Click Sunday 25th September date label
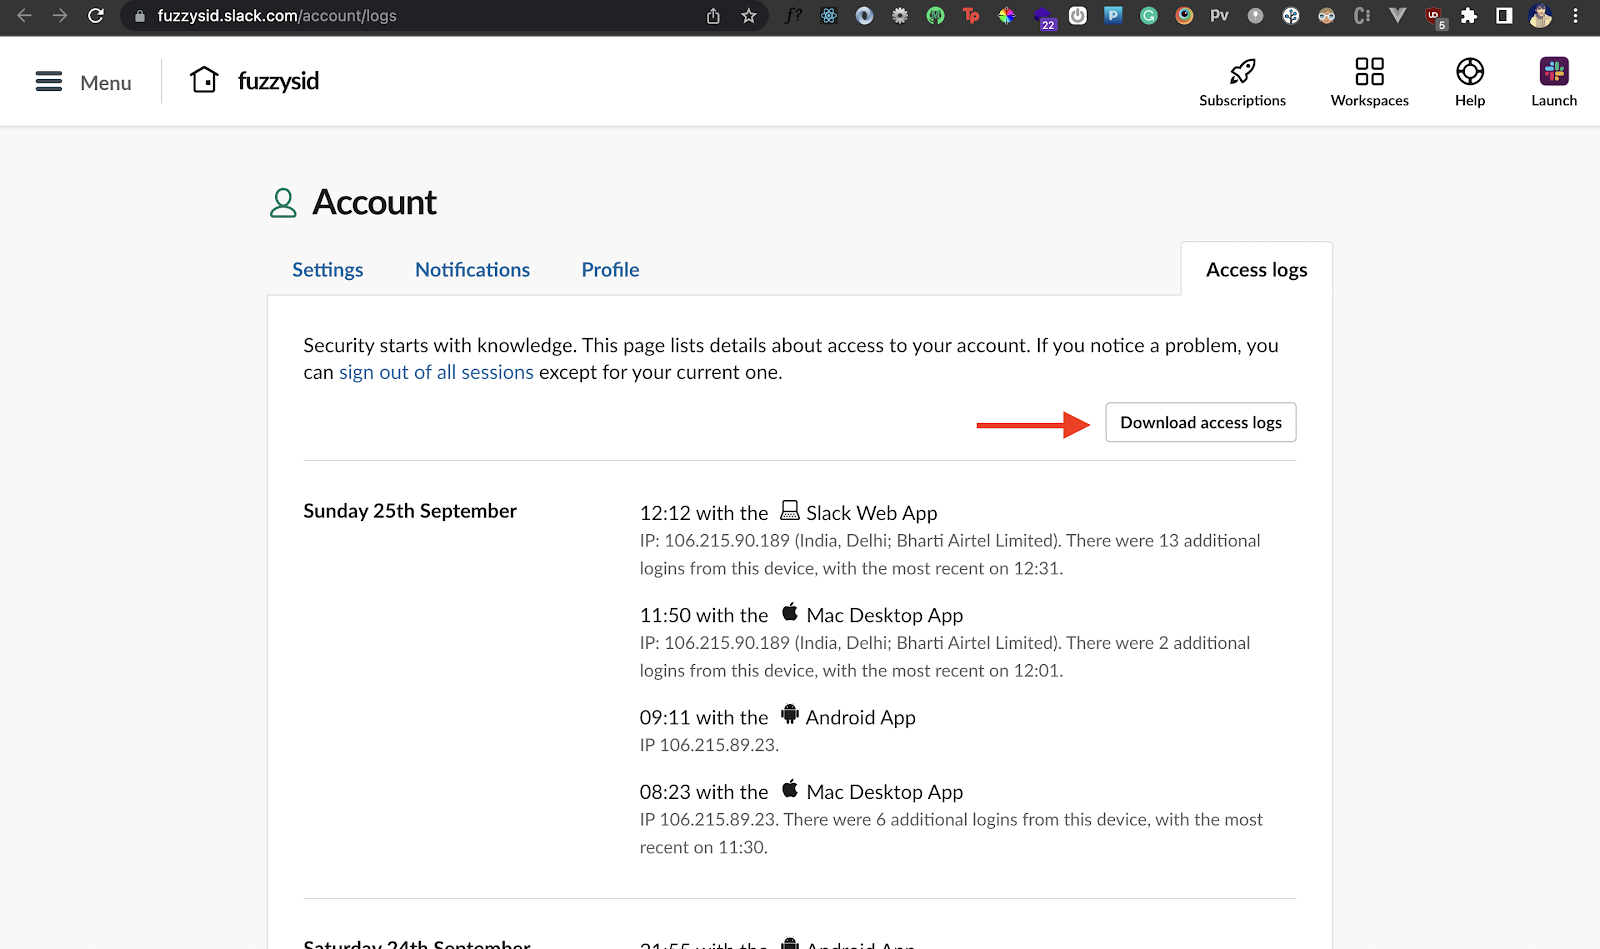The image size is (1600, 949). (x=410, y=511)
